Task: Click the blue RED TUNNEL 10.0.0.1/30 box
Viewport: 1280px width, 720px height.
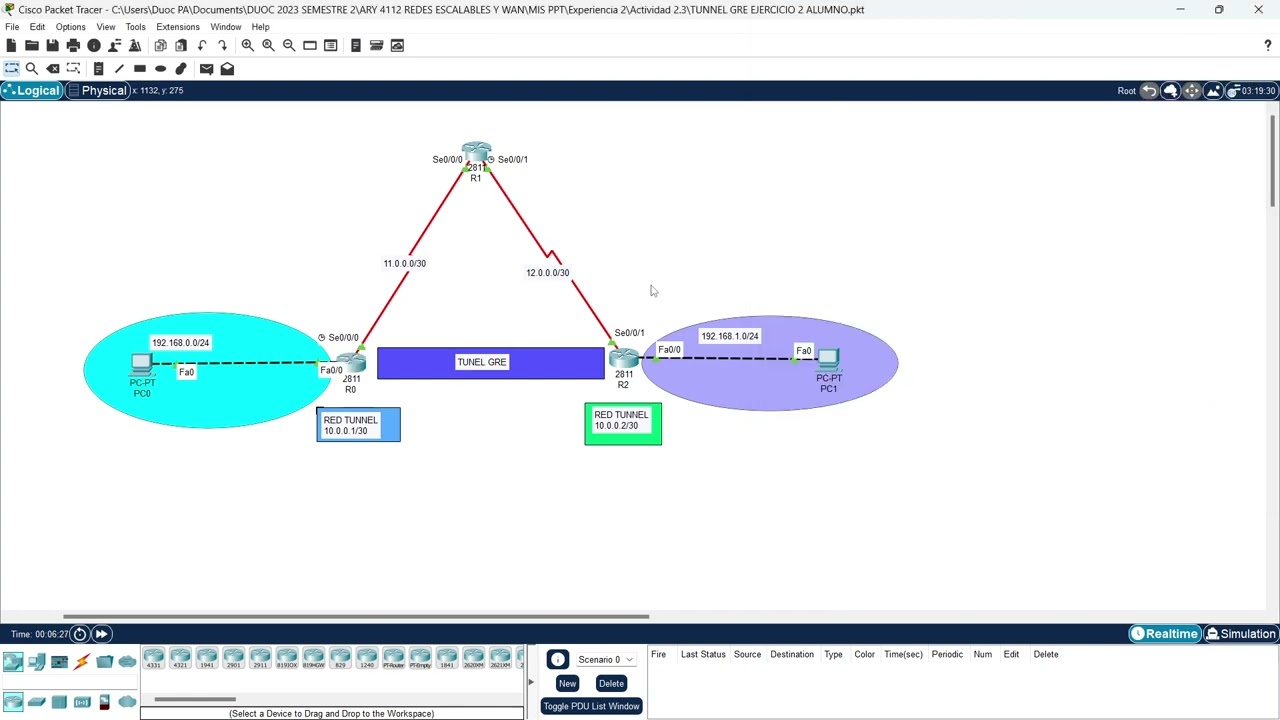Action: pos(358,425)
